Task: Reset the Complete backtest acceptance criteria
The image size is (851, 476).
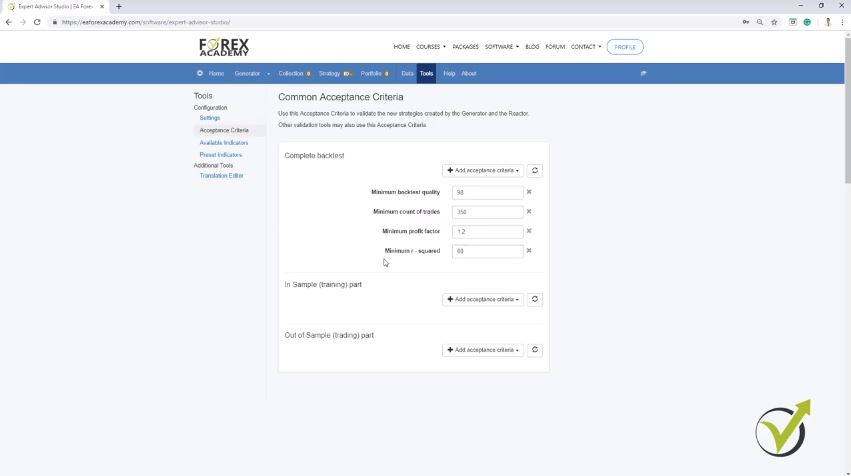Action: click(x=535, y=171)
